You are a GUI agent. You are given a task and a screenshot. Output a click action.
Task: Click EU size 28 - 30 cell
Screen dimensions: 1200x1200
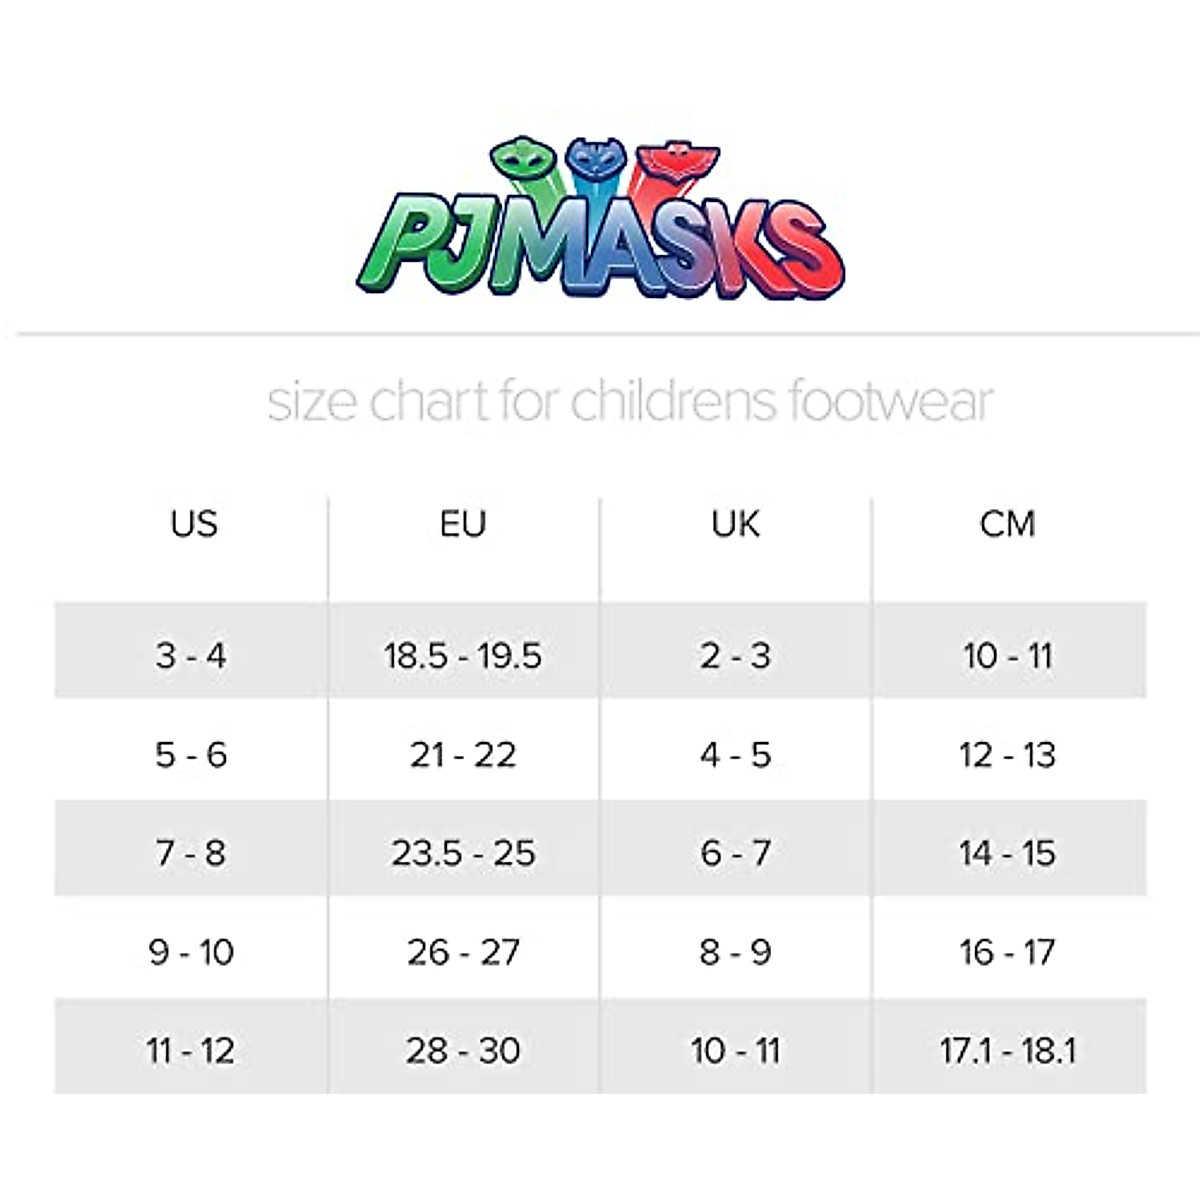pyautogui.click(x=463, y=1051)
